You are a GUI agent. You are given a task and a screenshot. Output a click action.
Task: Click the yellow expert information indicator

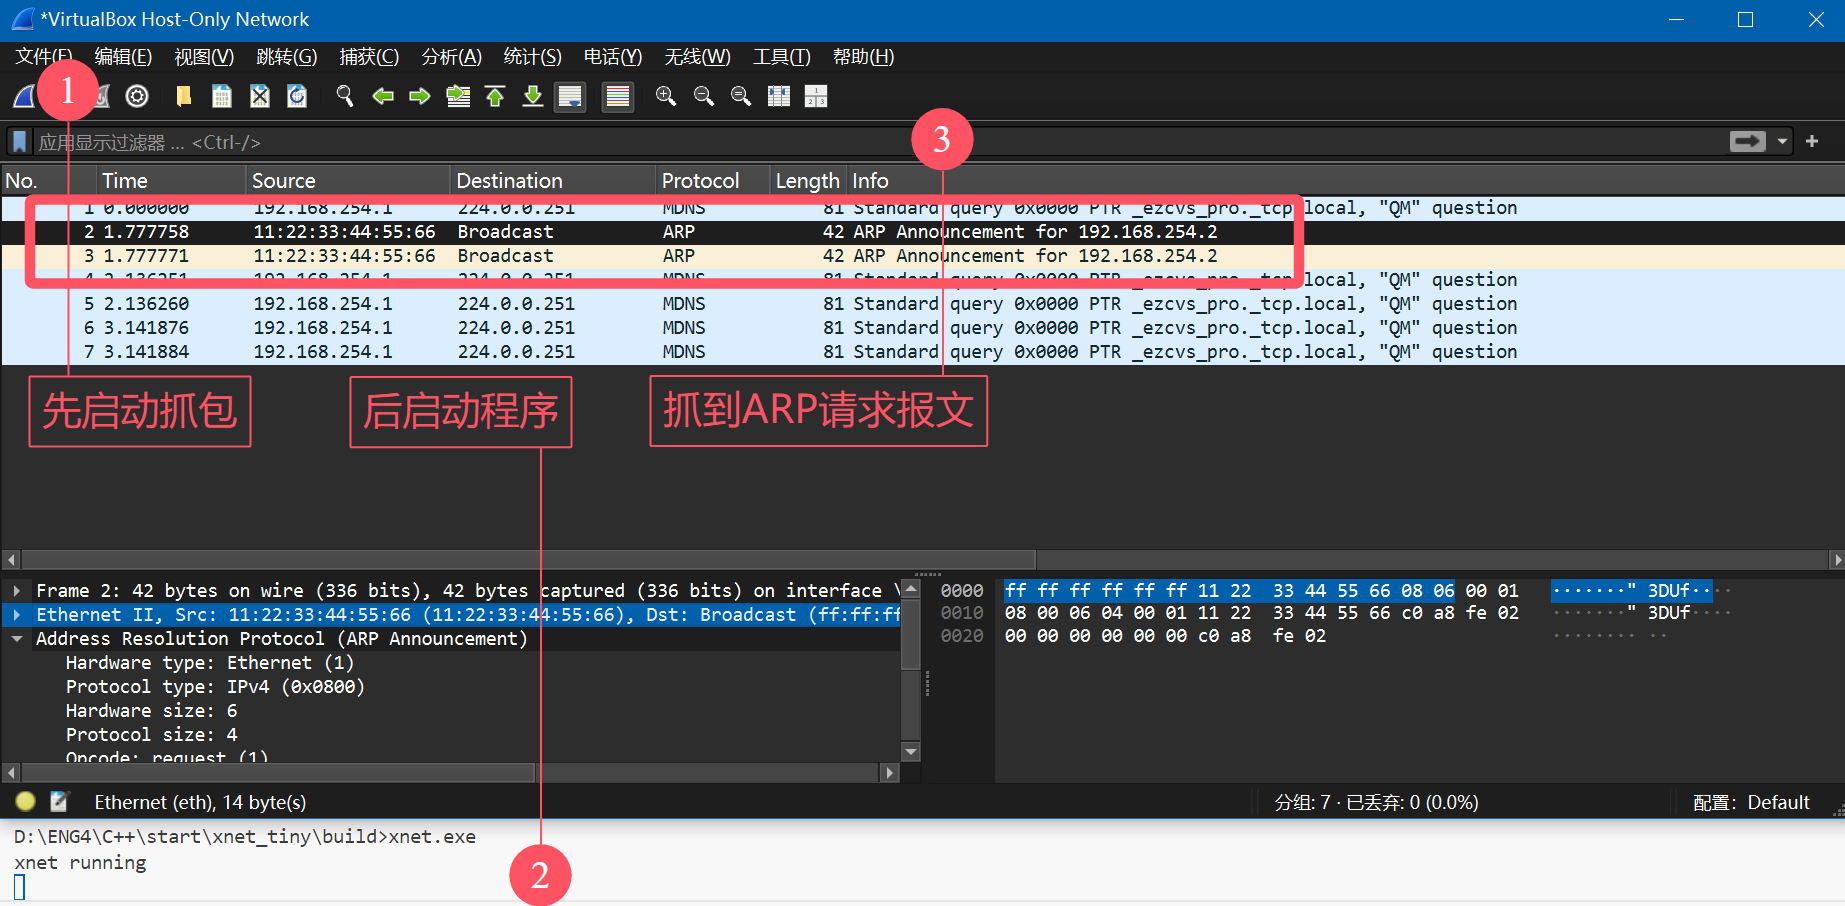click(26, 801)
